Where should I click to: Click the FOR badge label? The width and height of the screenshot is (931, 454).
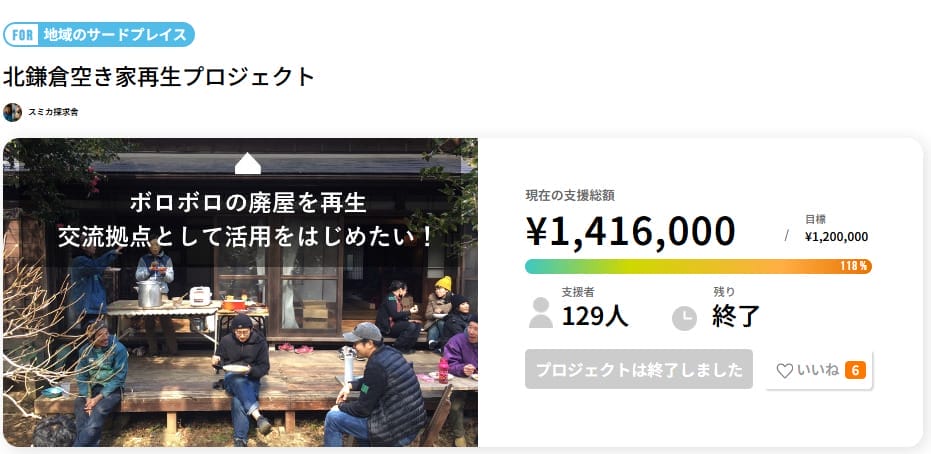(x=22, y=35)
